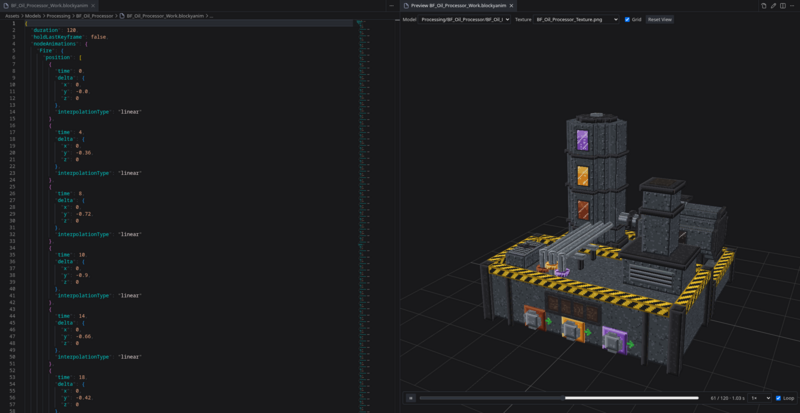Toggle the Loop checkbox
800x413 pixels.
[778, 398]
